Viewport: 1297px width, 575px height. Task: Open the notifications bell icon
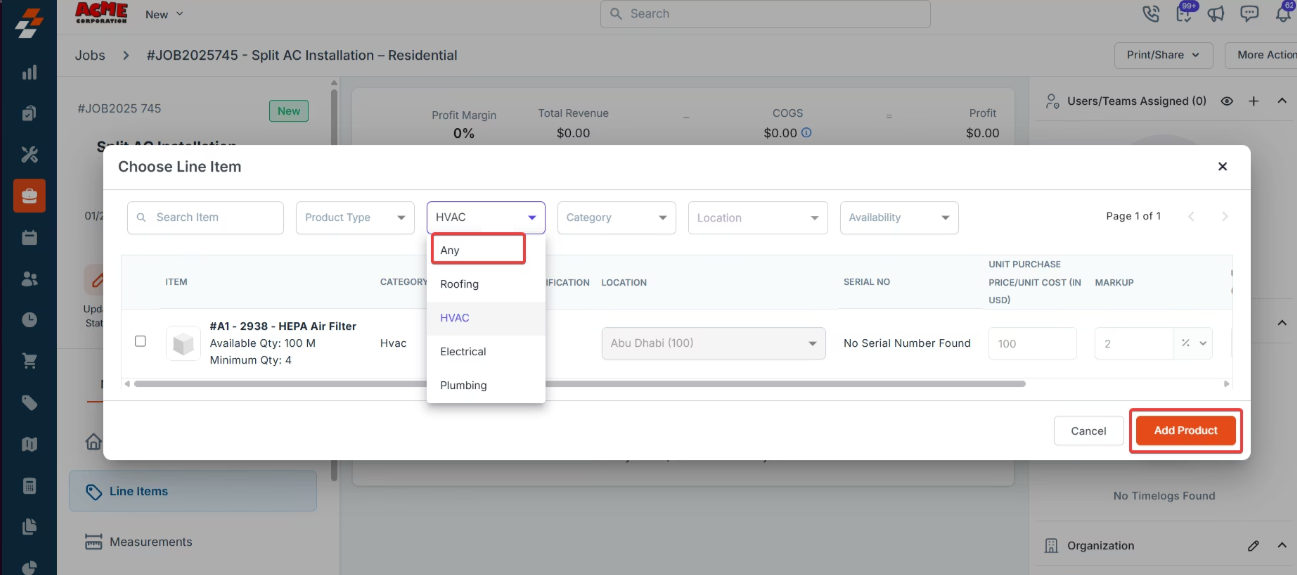[1283, 14]
